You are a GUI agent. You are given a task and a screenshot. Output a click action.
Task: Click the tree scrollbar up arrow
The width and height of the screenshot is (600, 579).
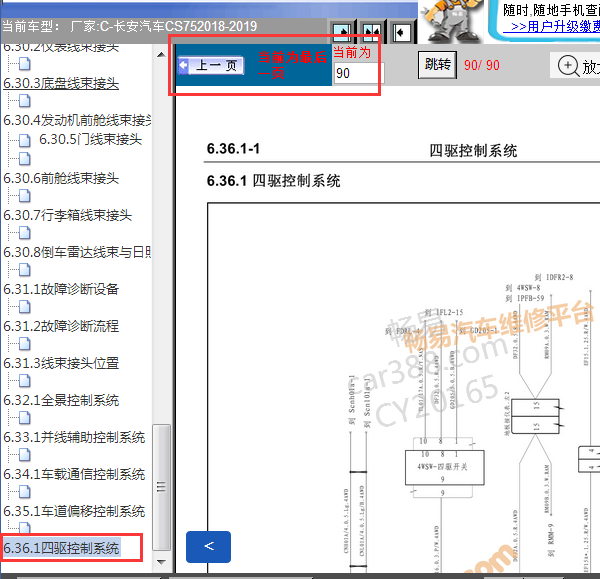point(161,55)
